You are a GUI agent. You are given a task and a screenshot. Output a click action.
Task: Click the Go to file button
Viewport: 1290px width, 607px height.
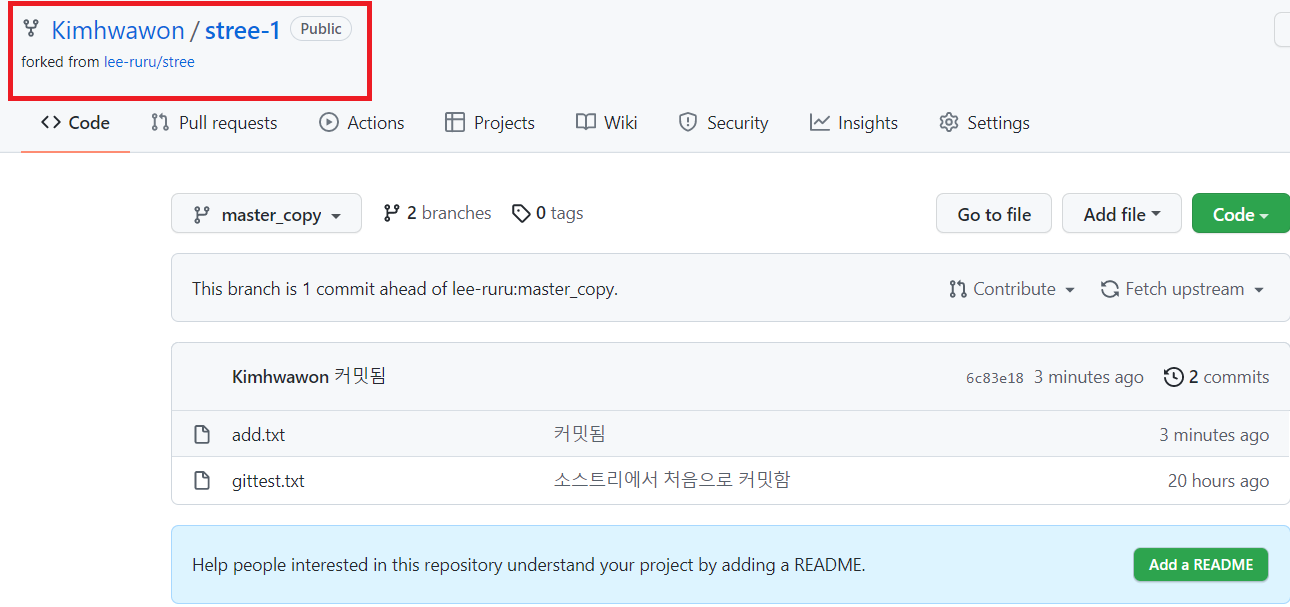pyautogui.click(x=994, y=213)
